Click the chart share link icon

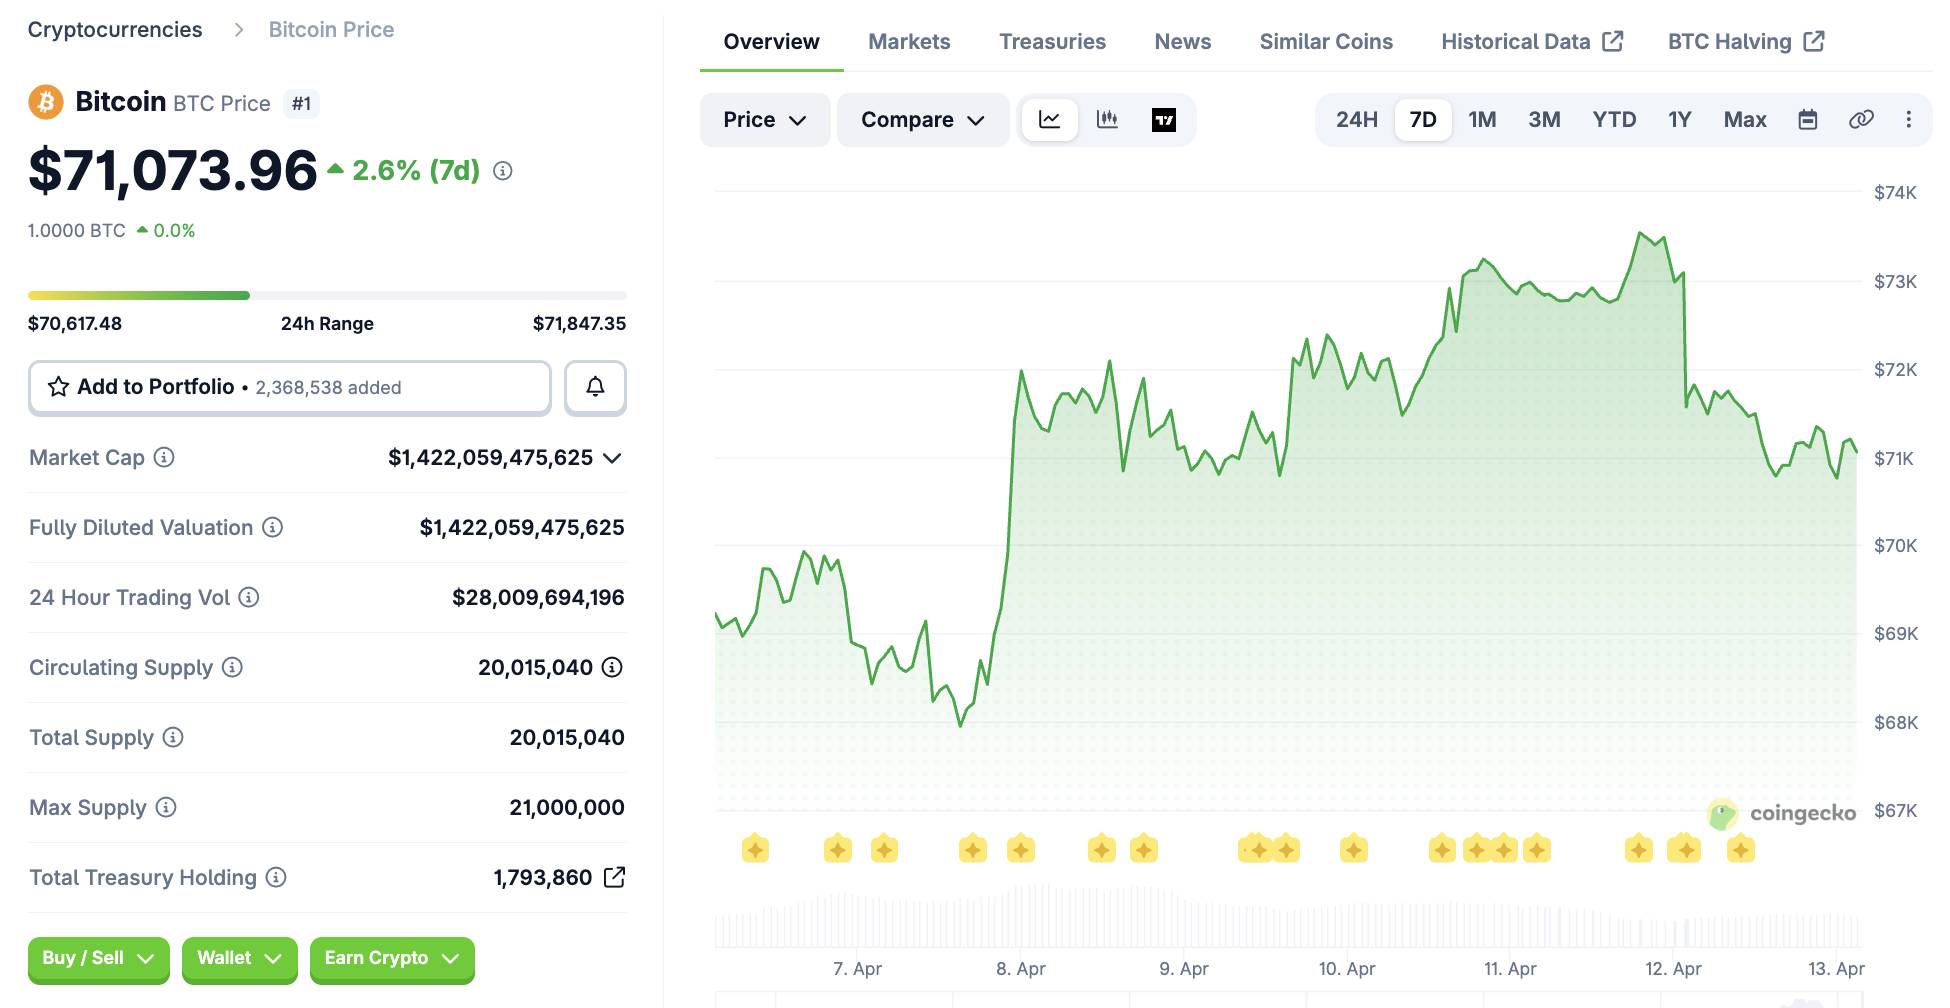1861,119
